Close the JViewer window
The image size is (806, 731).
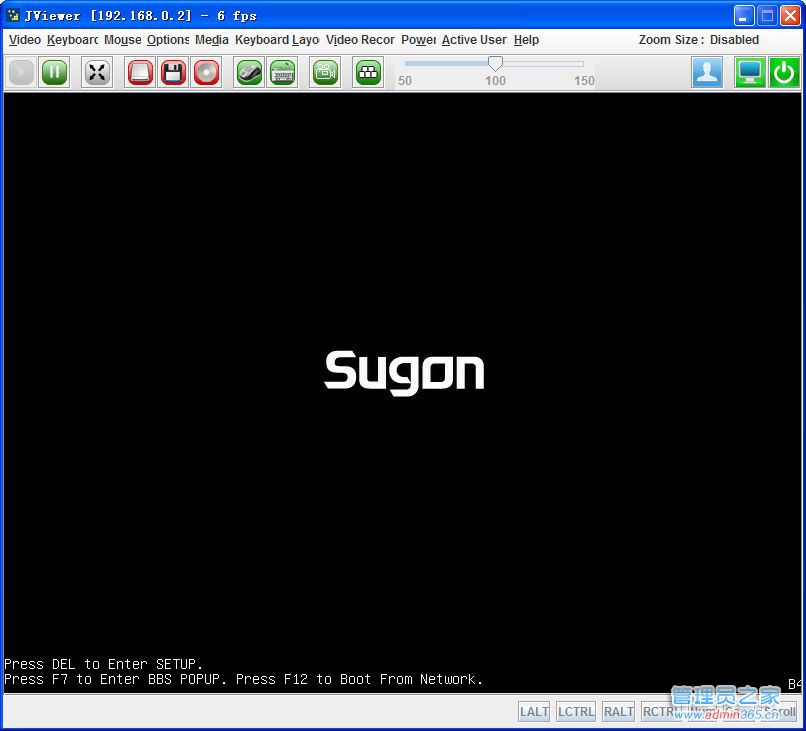790,15
